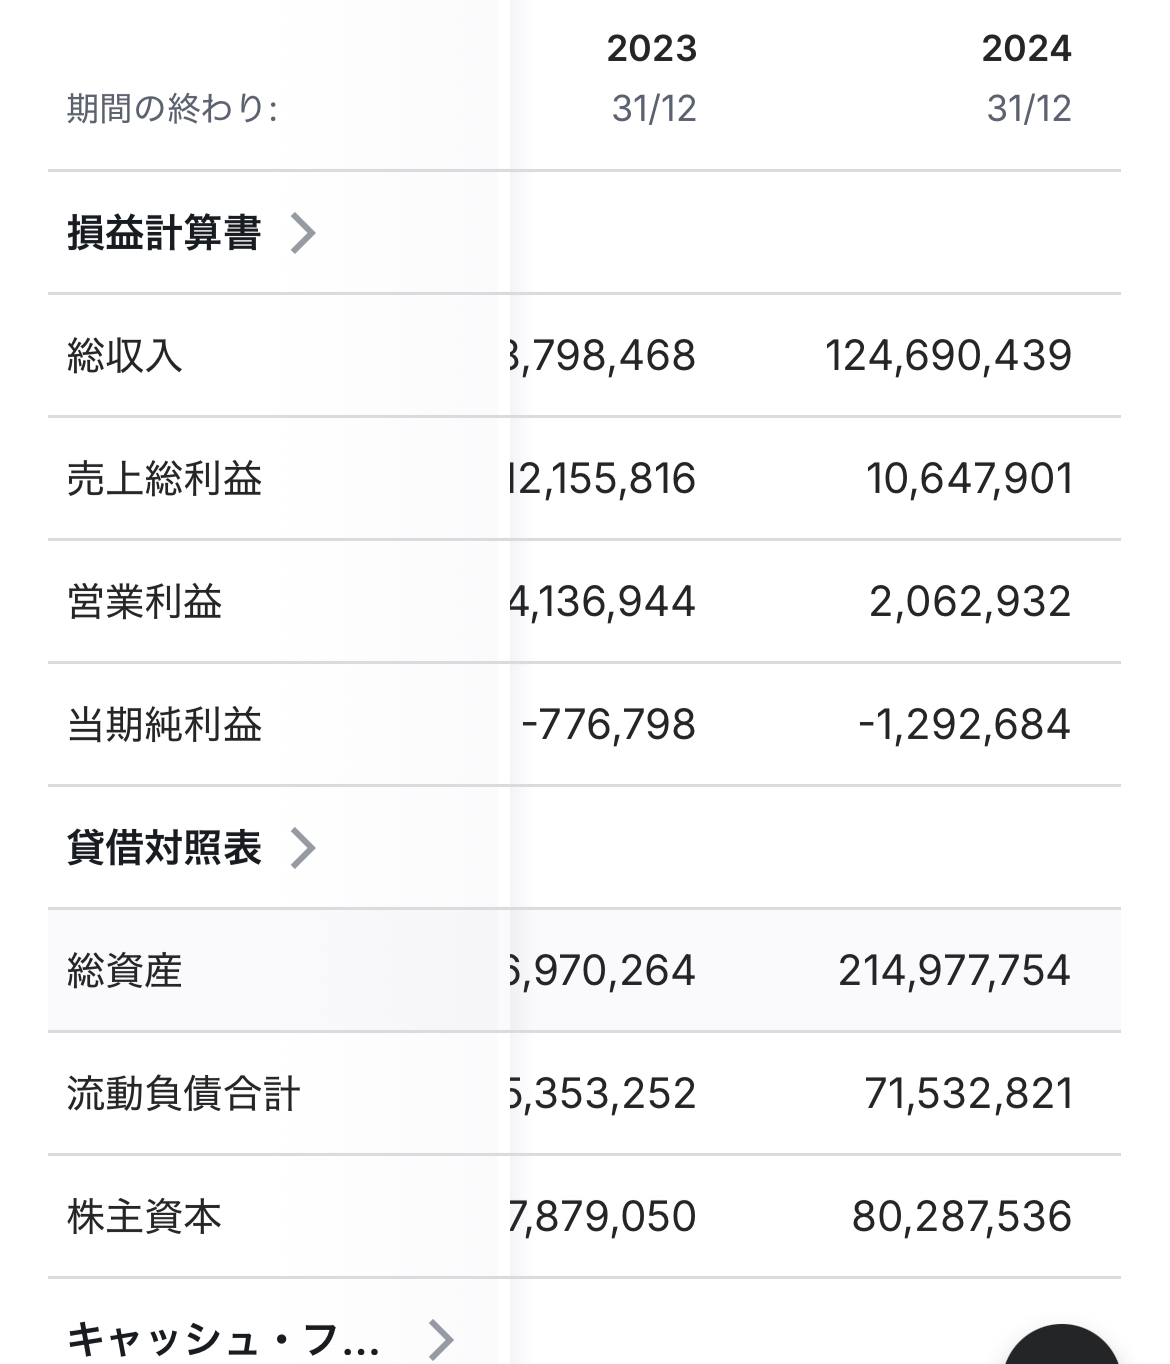Image resolution: width=1170 pixels, height=1364 pixels.
Task: Open the 損益計算書 heading text
Action: point(164,233)
